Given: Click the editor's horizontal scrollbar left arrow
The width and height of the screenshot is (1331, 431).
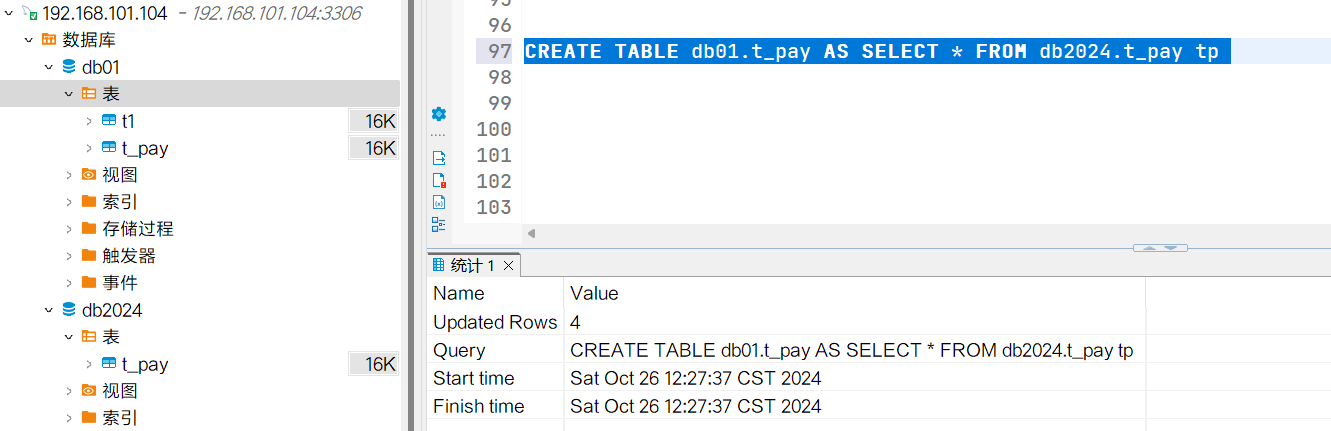Looking at the screenshot, I should pos(531,233).
